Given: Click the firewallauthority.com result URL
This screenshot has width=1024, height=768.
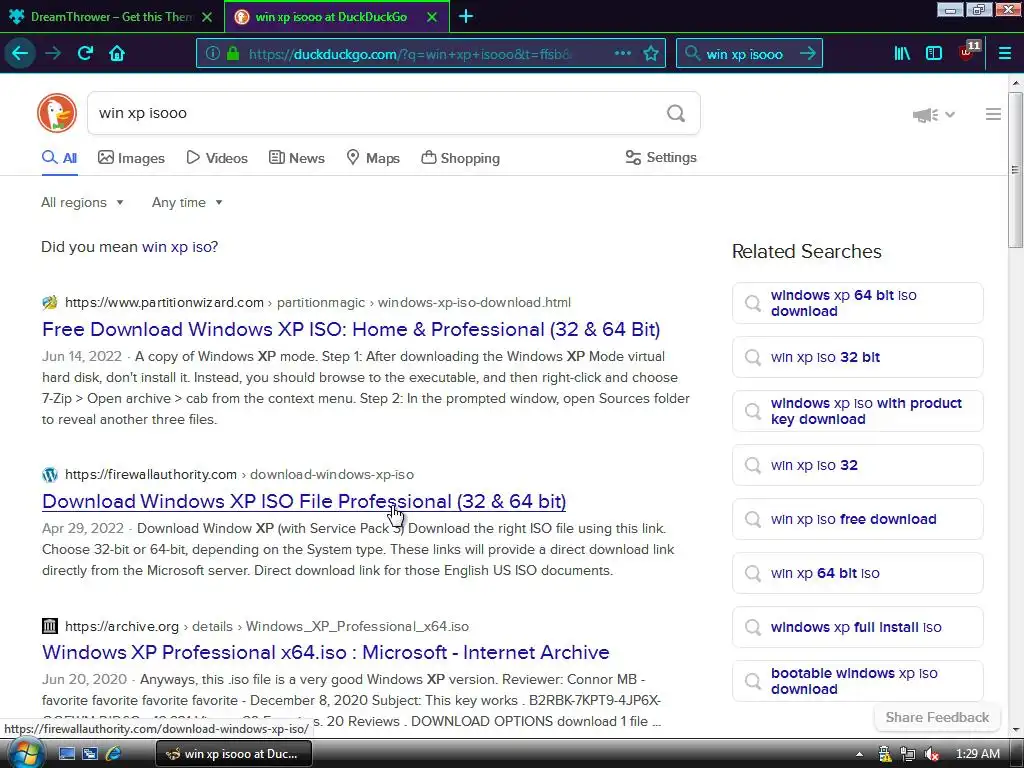Looking at the screenshot, I should (239, 474).
